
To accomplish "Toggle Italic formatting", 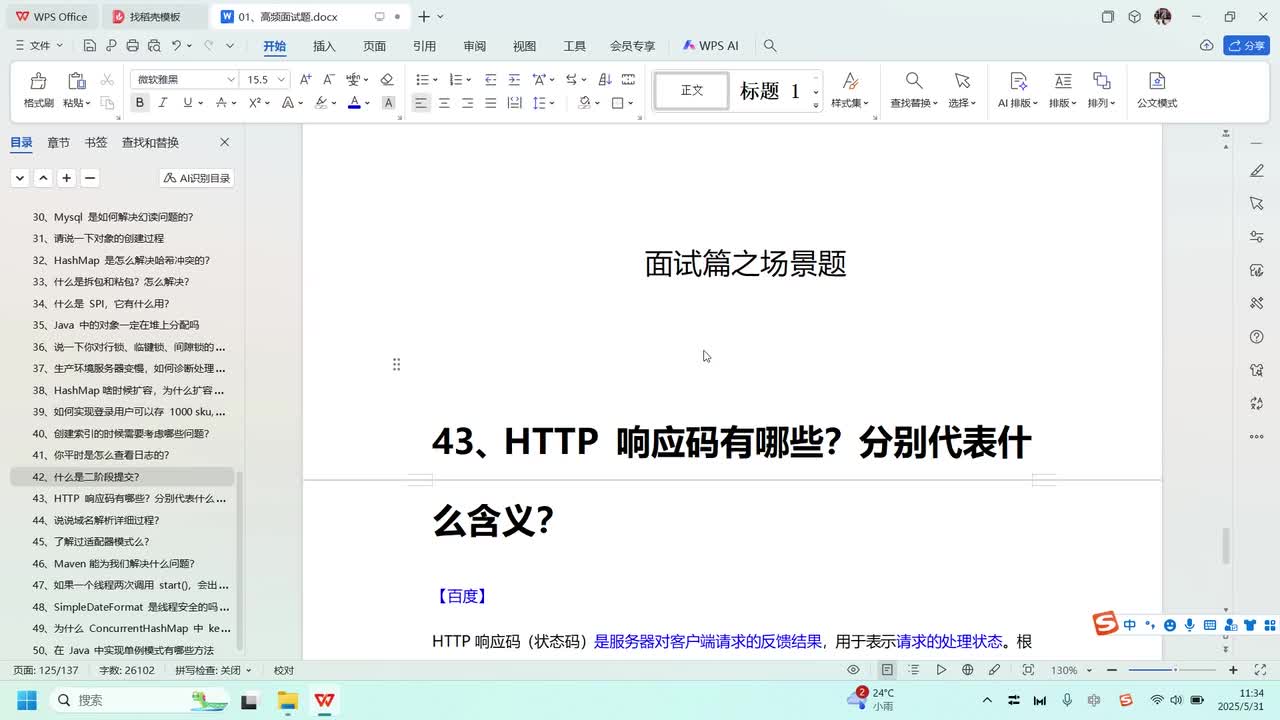I will click(x=164, y=103).
